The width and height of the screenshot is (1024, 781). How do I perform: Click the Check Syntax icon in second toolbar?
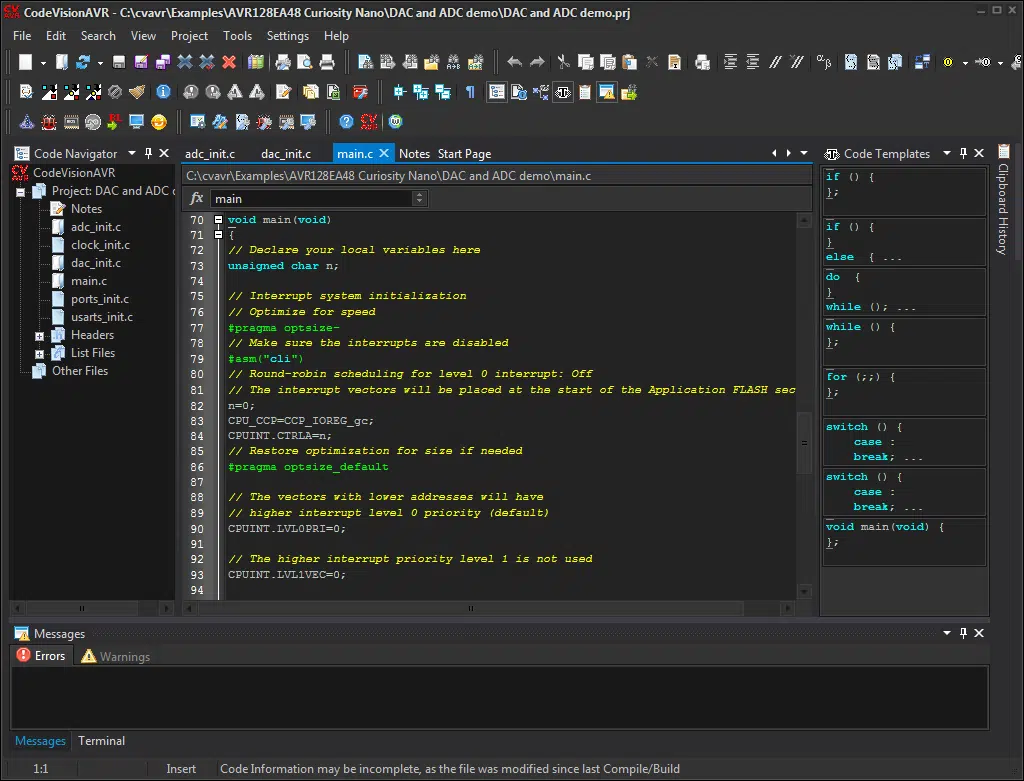point(26,92)
